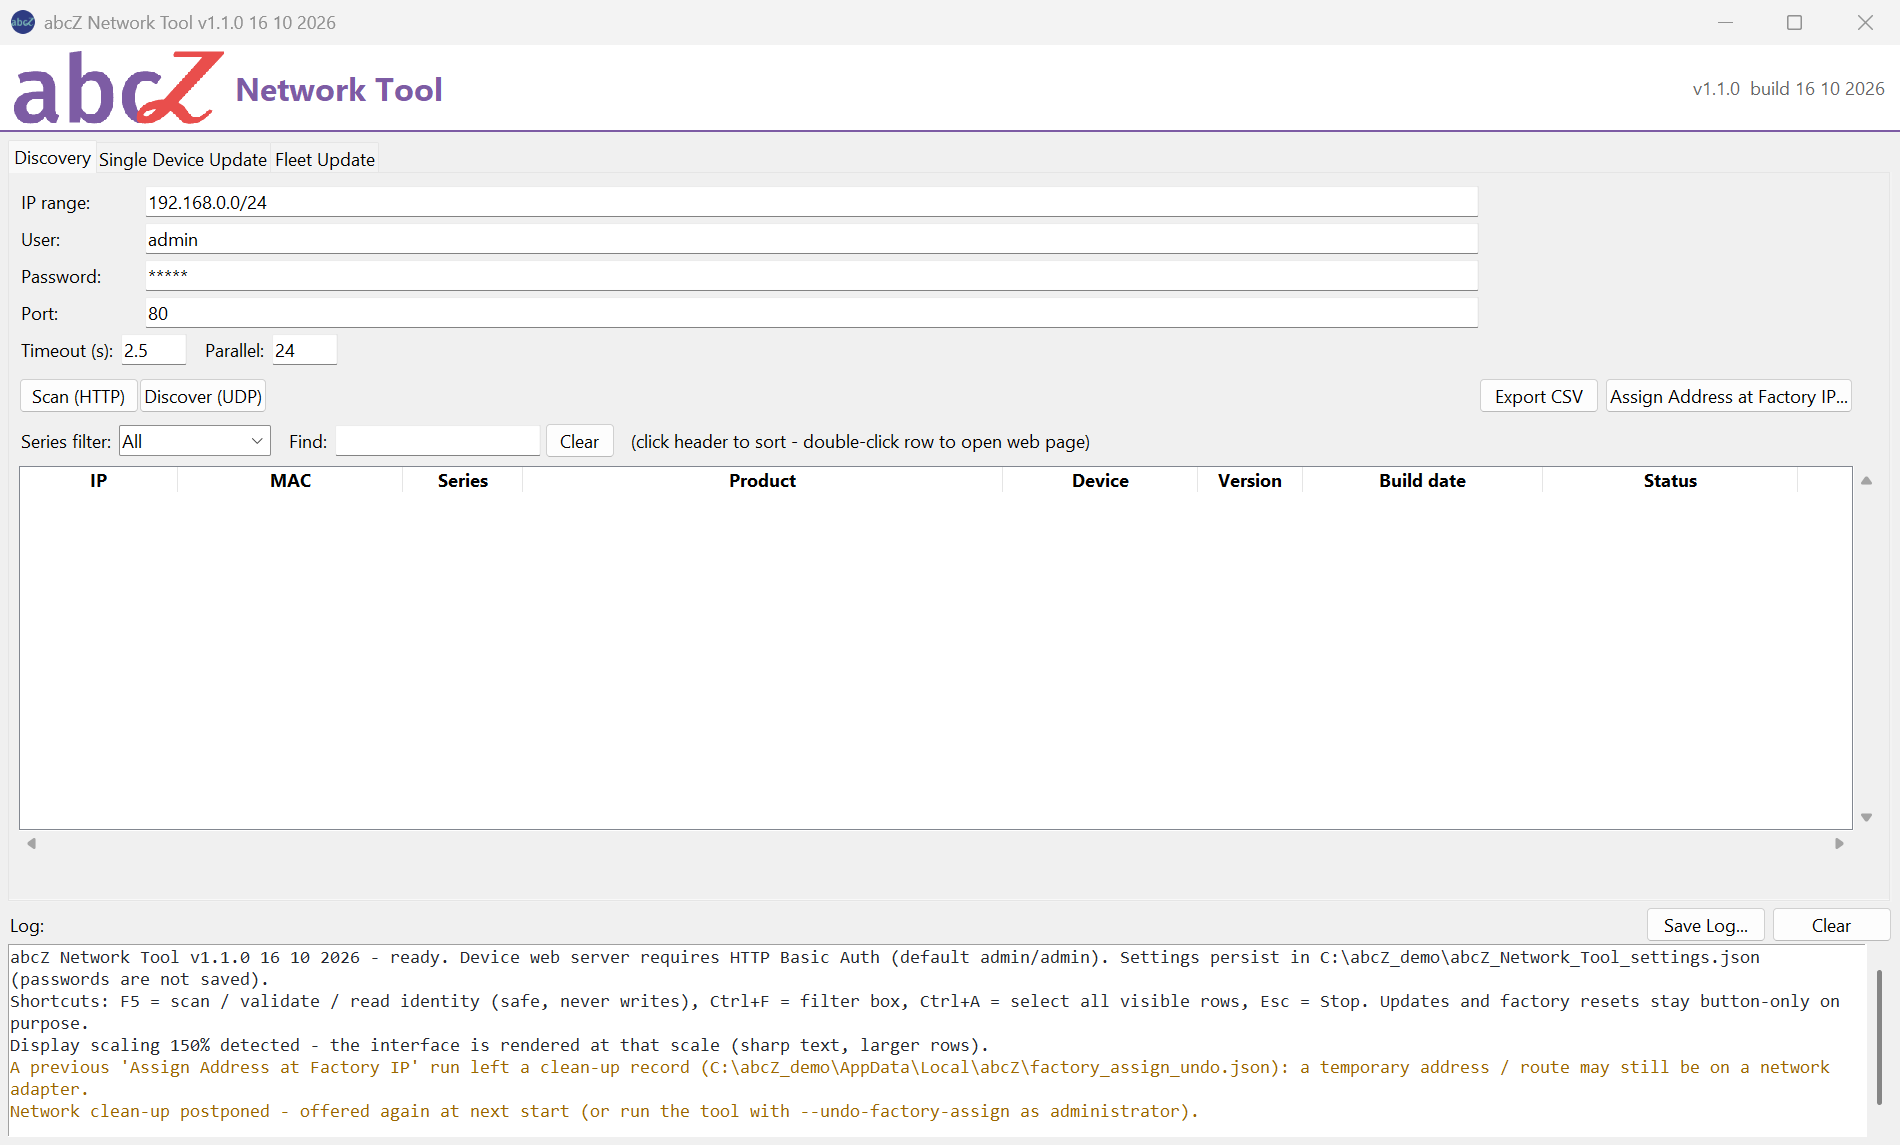Click the Find text box
The image size is (1900, 1145).
coord(438,441)
